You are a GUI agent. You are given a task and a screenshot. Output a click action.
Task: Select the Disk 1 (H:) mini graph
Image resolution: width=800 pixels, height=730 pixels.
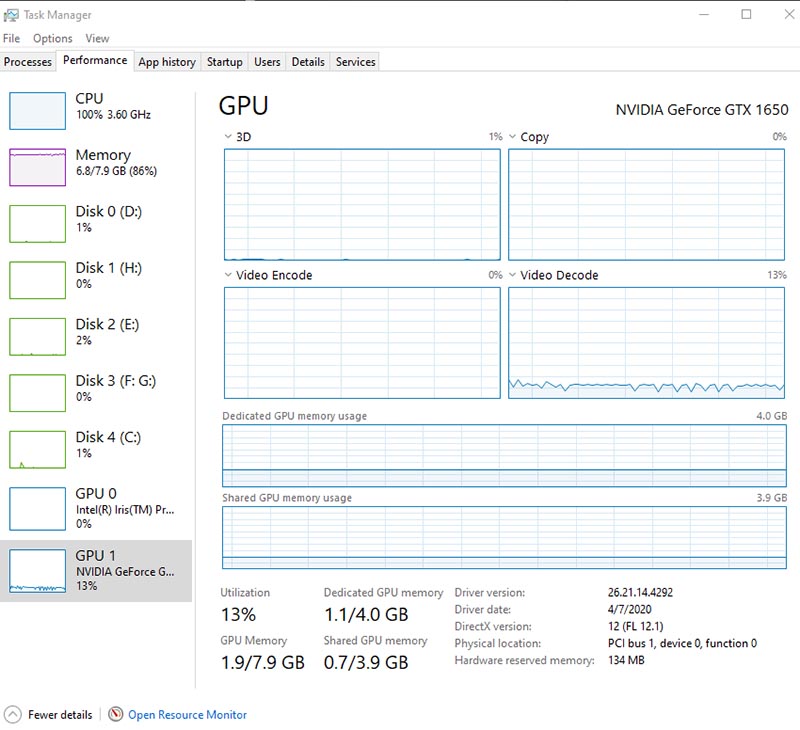click(x=37, y=280)
